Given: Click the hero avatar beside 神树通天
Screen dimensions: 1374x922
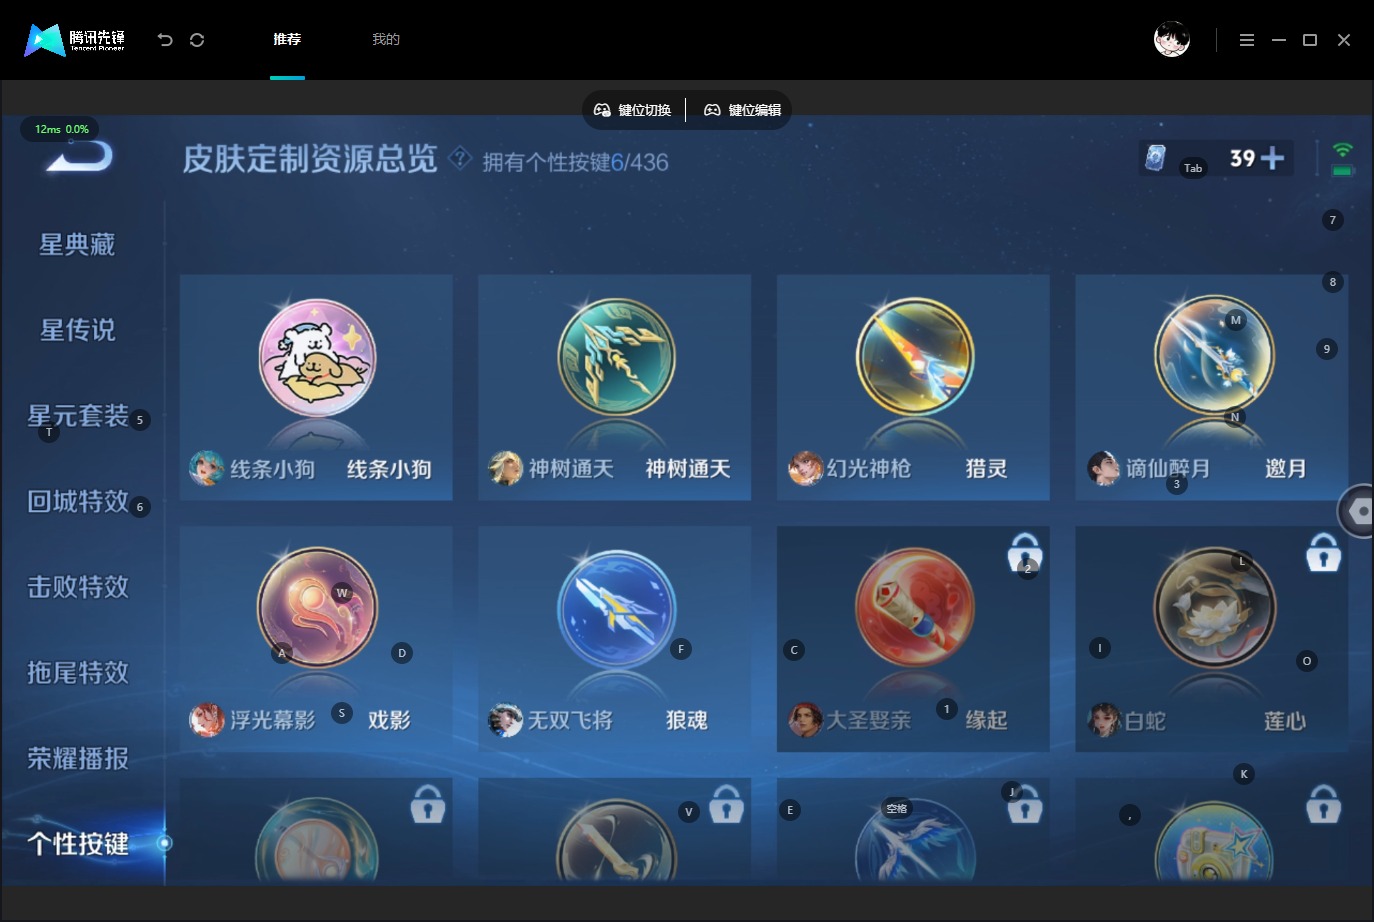Looking at the screenshot, I should point(505,468).
